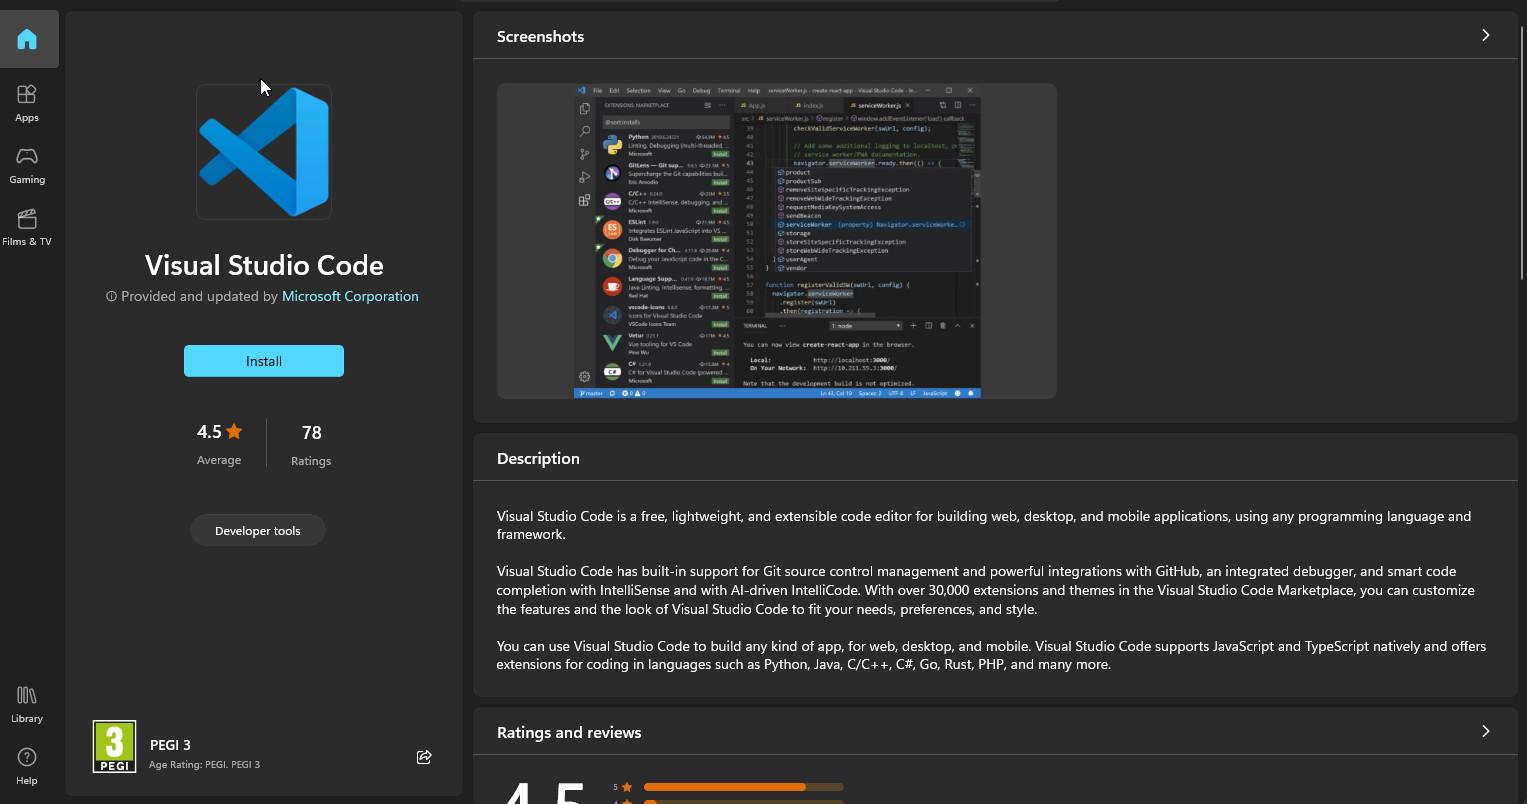Click the Screenshots section heading
Image resolution: width=1527 pixels, height=804 pixels.
coord(540,36)
